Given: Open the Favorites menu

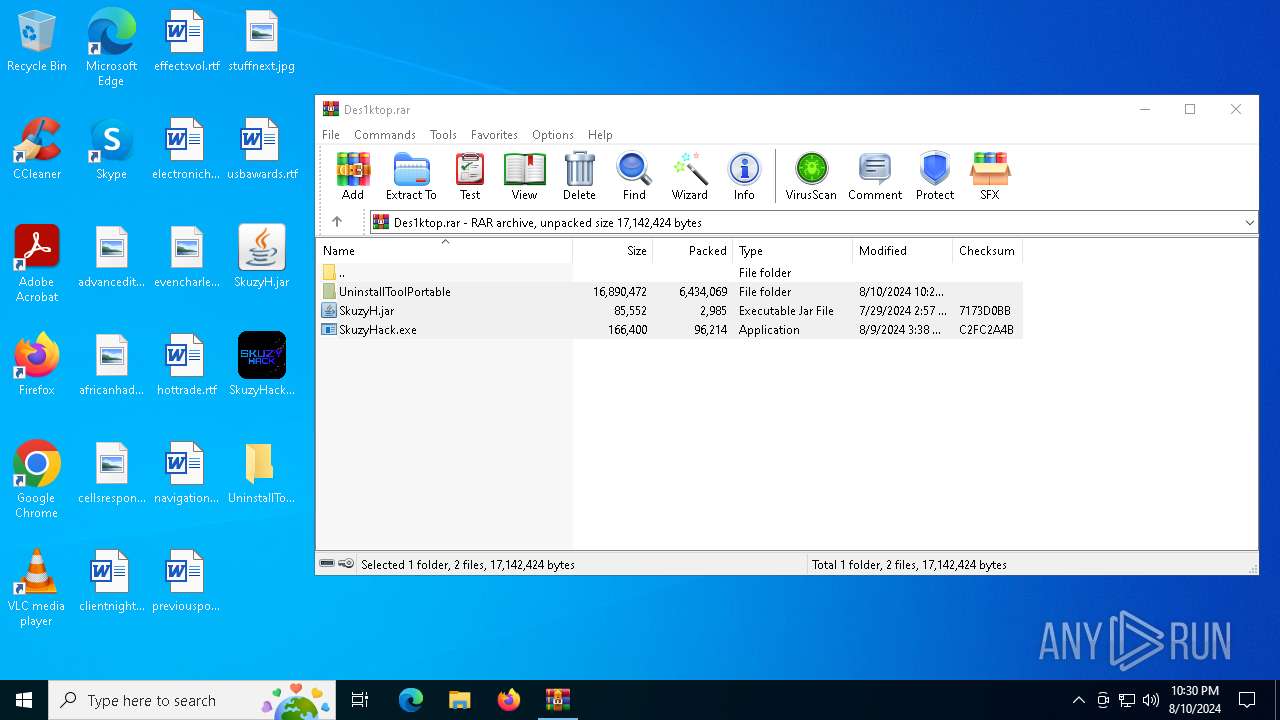Looking at the screenshot, I should pyautogui.click(x=494, y=135).
